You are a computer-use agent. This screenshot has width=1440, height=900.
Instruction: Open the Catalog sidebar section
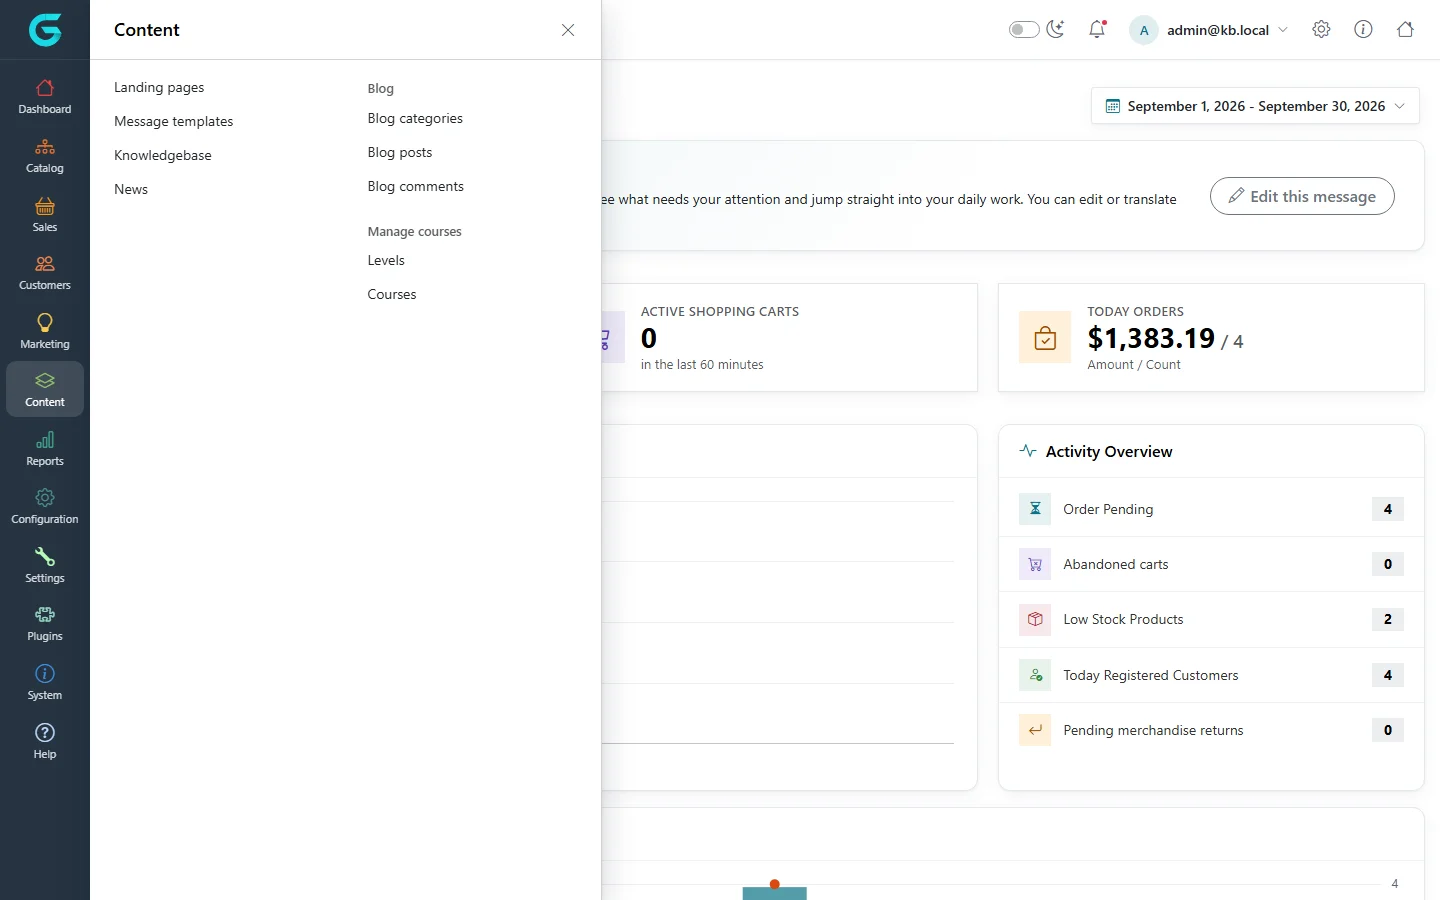click(x=45, y=156)
